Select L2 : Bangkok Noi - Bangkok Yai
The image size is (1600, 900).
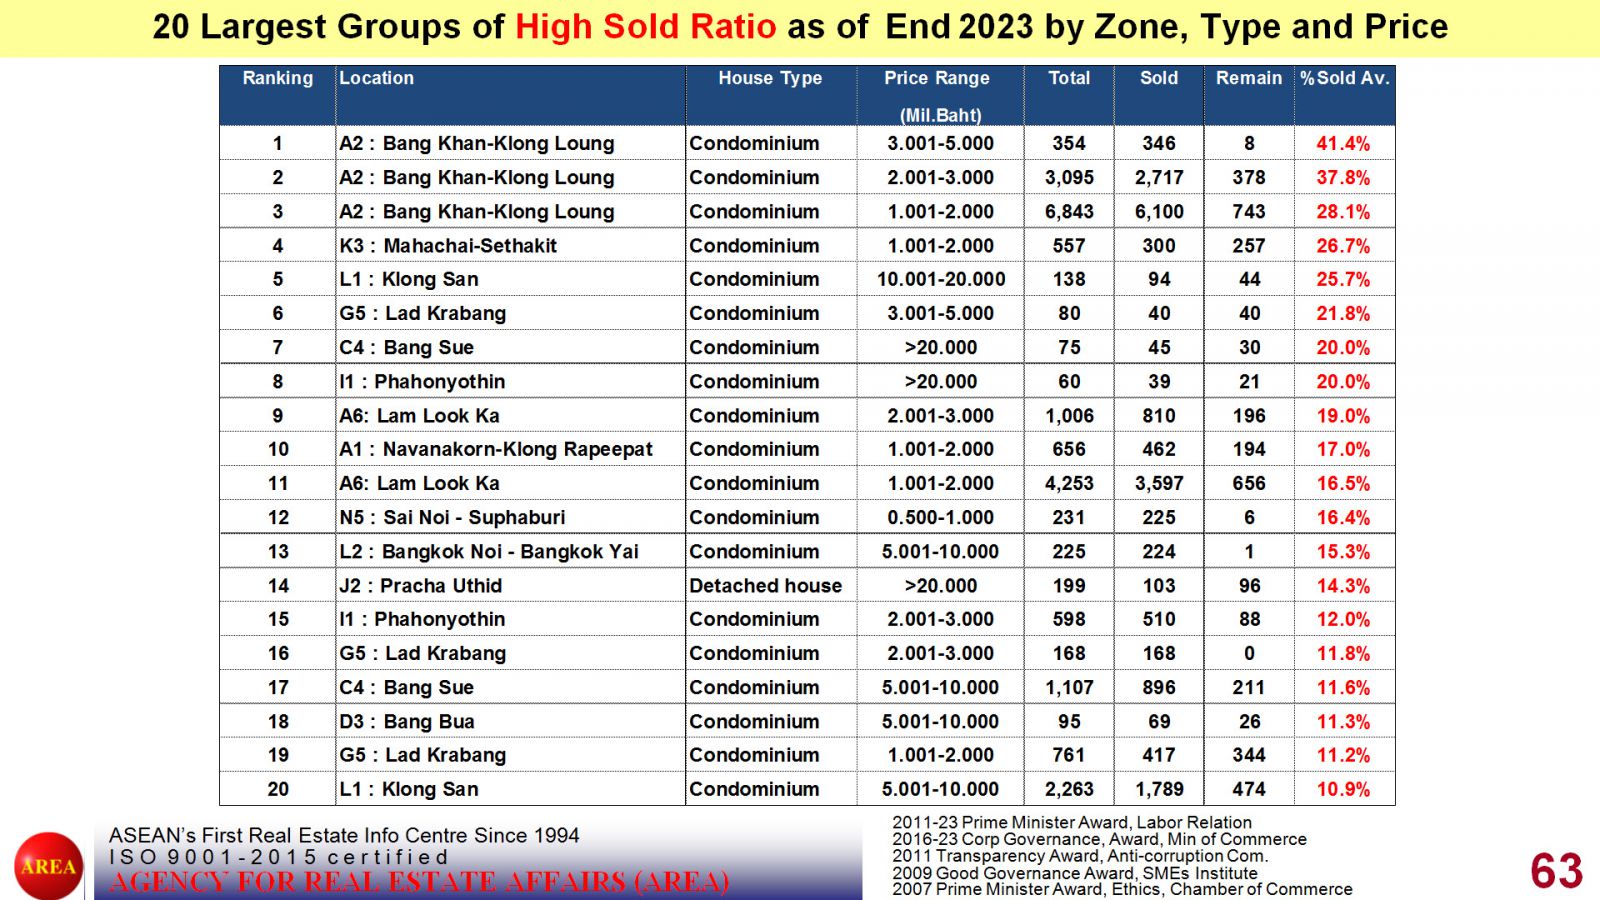[x=489, y=551]
